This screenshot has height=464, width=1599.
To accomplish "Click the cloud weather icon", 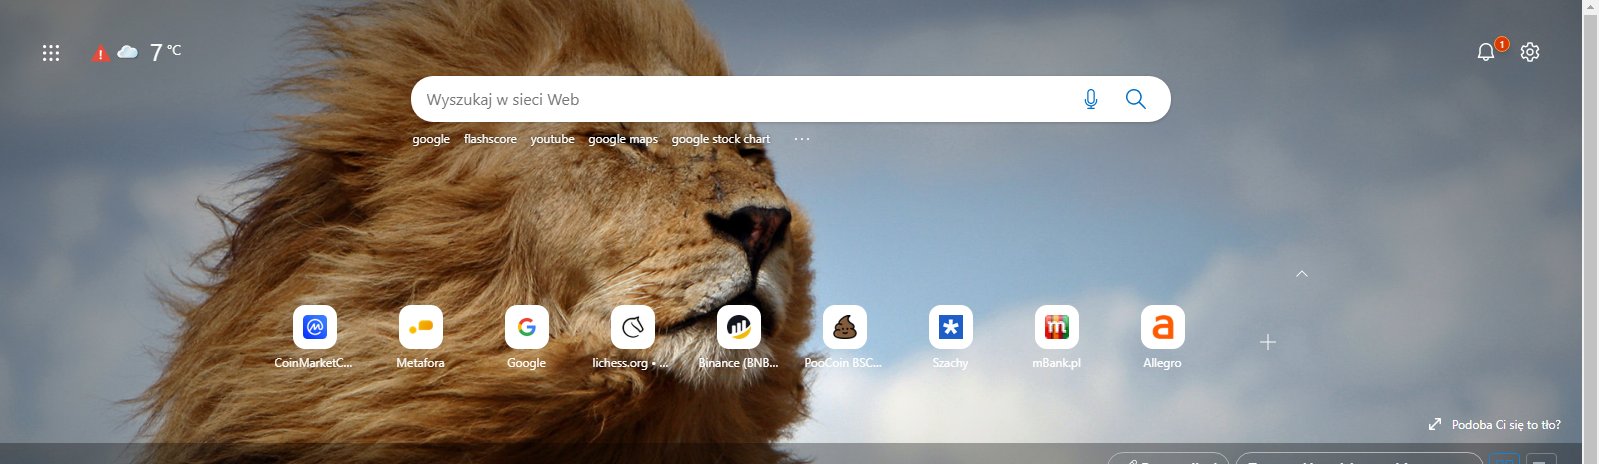I will [x=127, y=52].
